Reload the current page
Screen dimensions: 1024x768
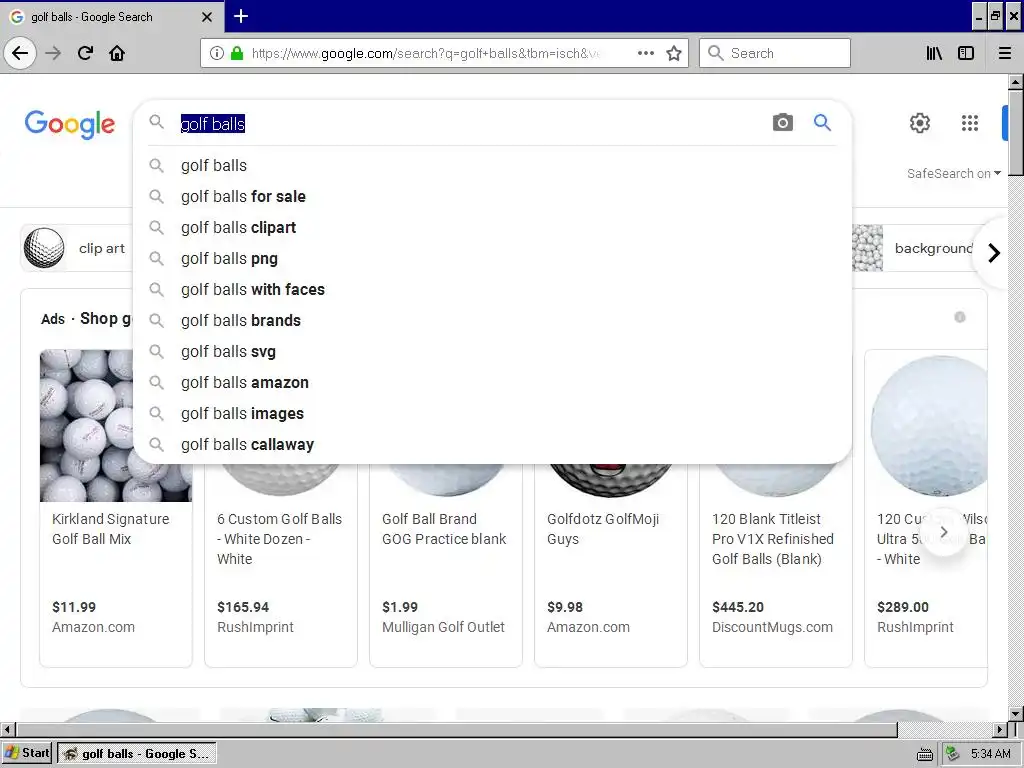(x=85, y=53)
